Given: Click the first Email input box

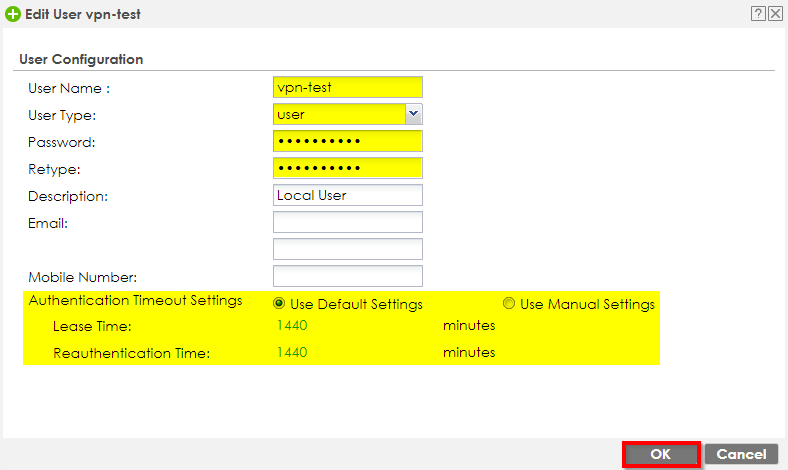Looking at the screenshot, I should click(347, 222).
